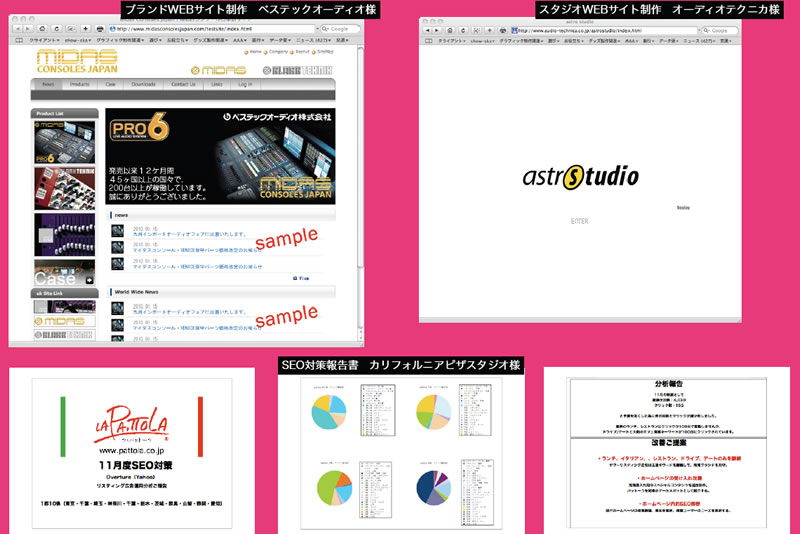Click the Reload icon in Midas browser toolbar
Screen dimensions: 800x534
(x=57, y=29)
